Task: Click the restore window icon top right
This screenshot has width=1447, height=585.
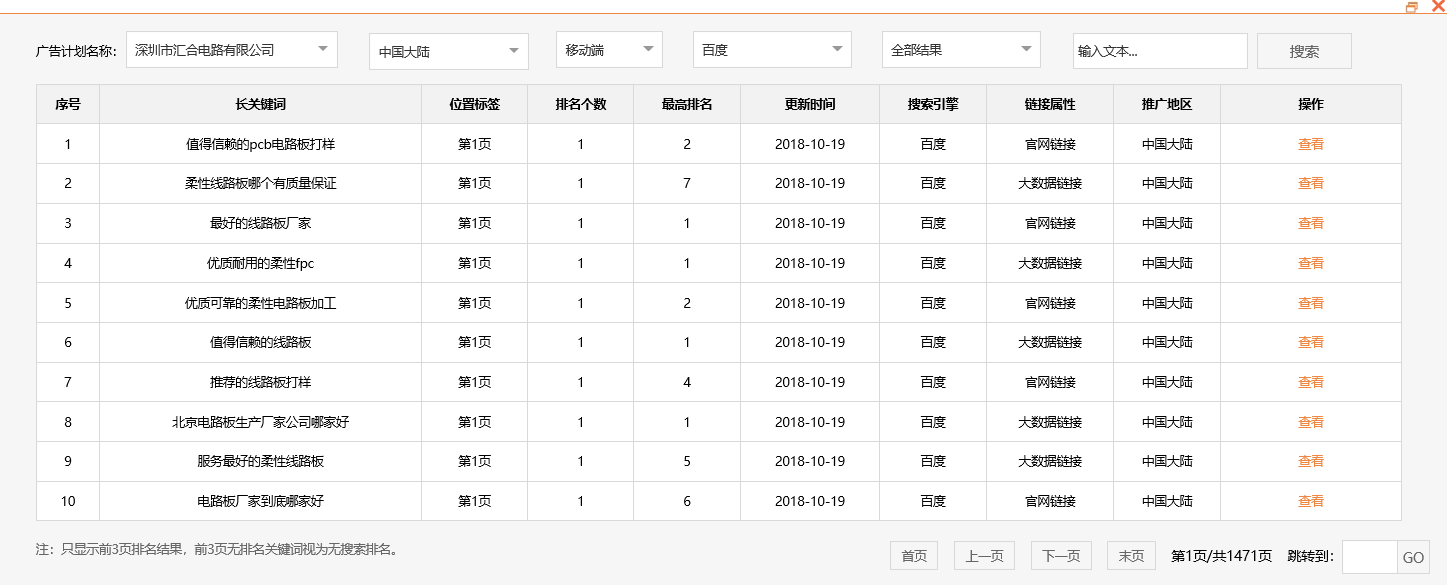Action: click(x=1413, y=8)
